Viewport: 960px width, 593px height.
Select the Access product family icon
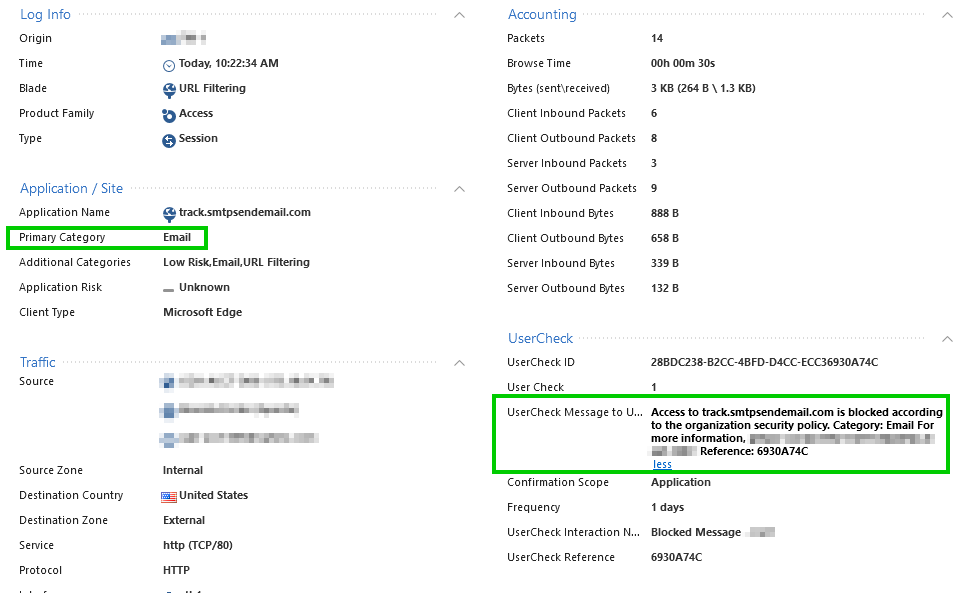click(x=167, y=113)
